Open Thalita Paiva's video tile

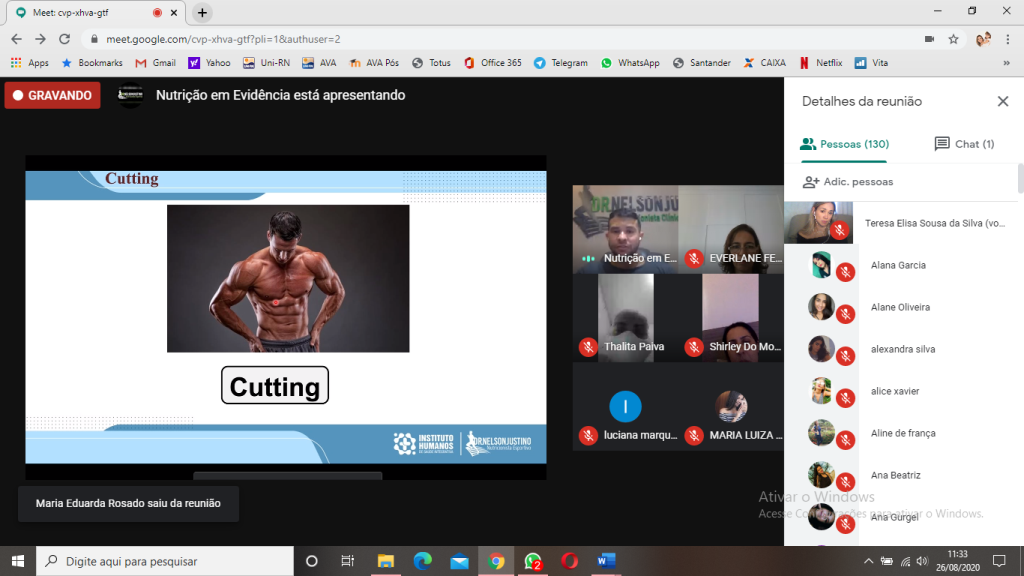tap(626, 317)
